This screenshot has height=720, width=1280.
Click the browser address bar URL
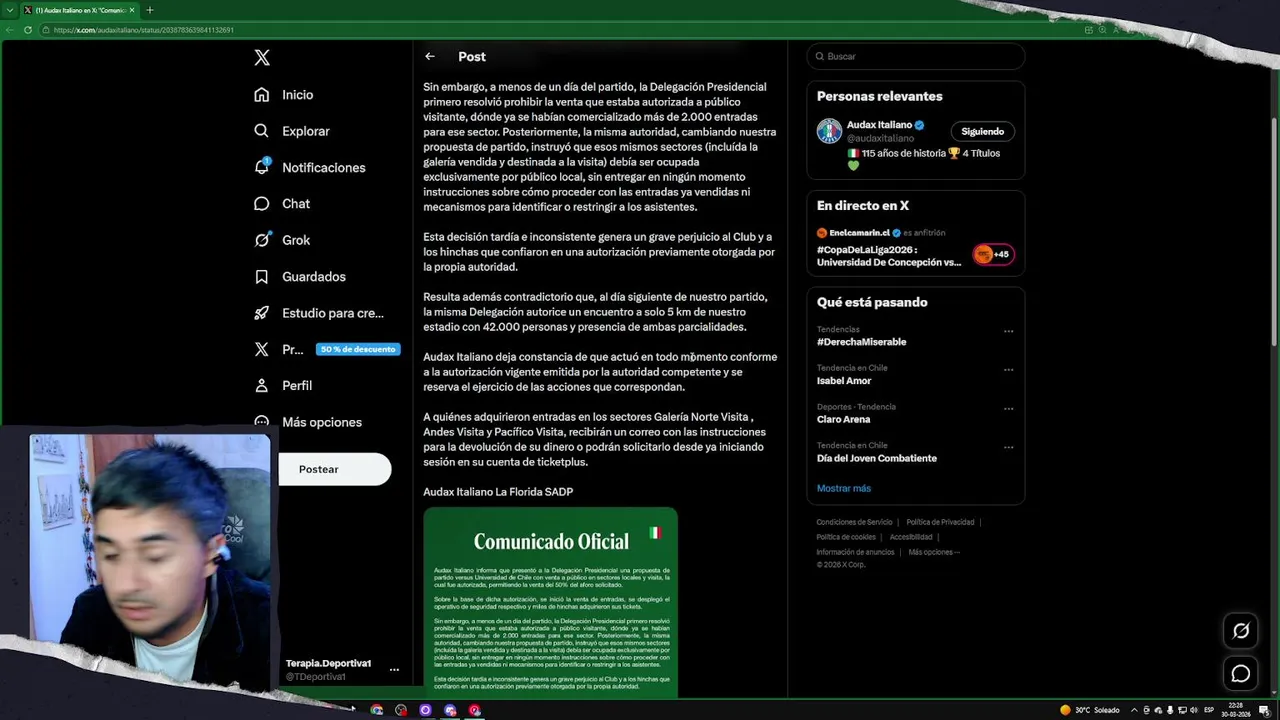coord(144,30)
